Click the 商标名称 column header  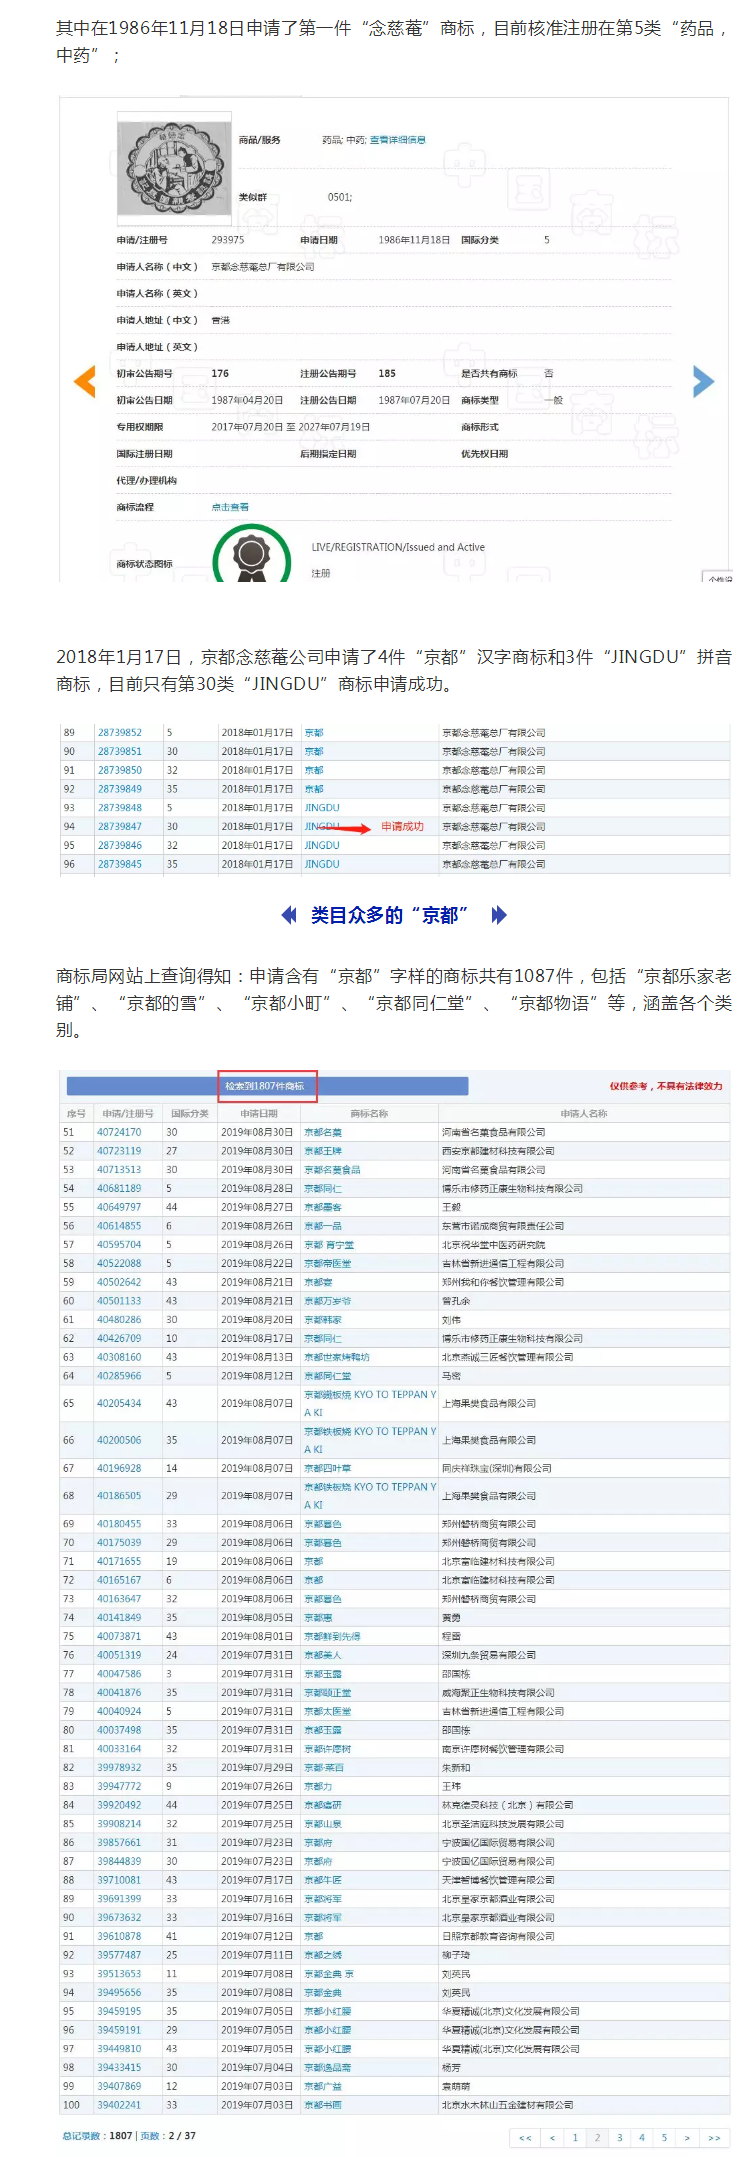tap(369, 1113)
